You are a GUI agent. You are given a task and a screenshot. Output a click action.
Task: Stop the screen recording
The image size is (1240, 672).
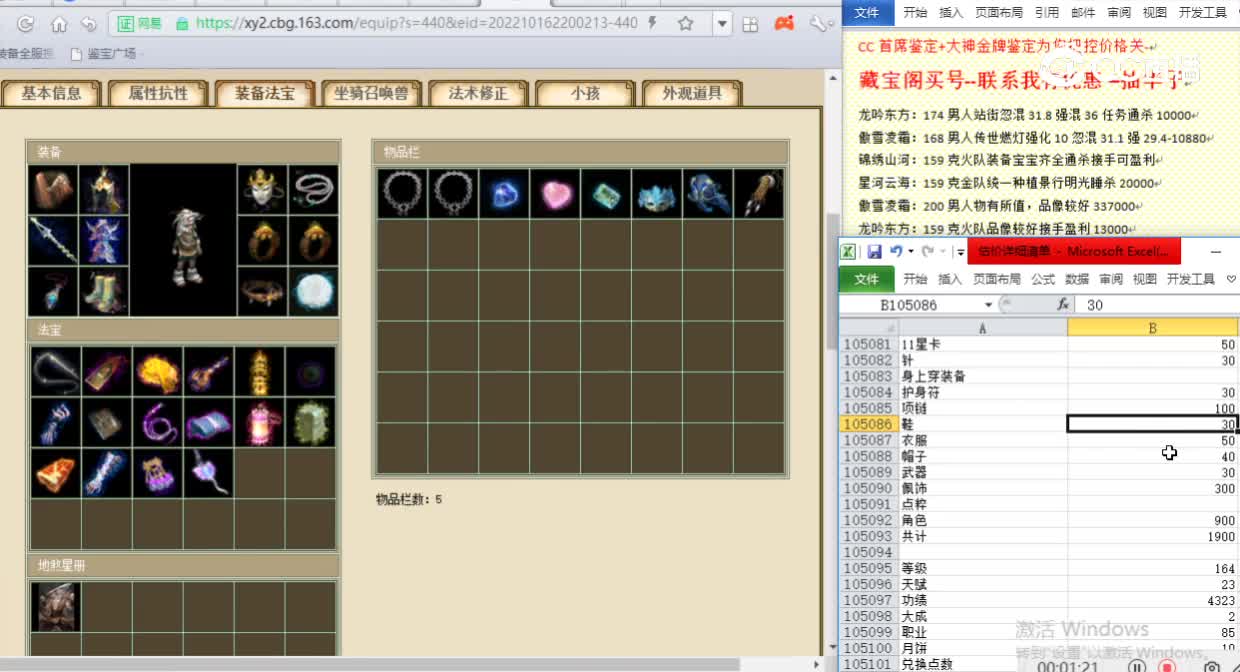pos(1167,666)
